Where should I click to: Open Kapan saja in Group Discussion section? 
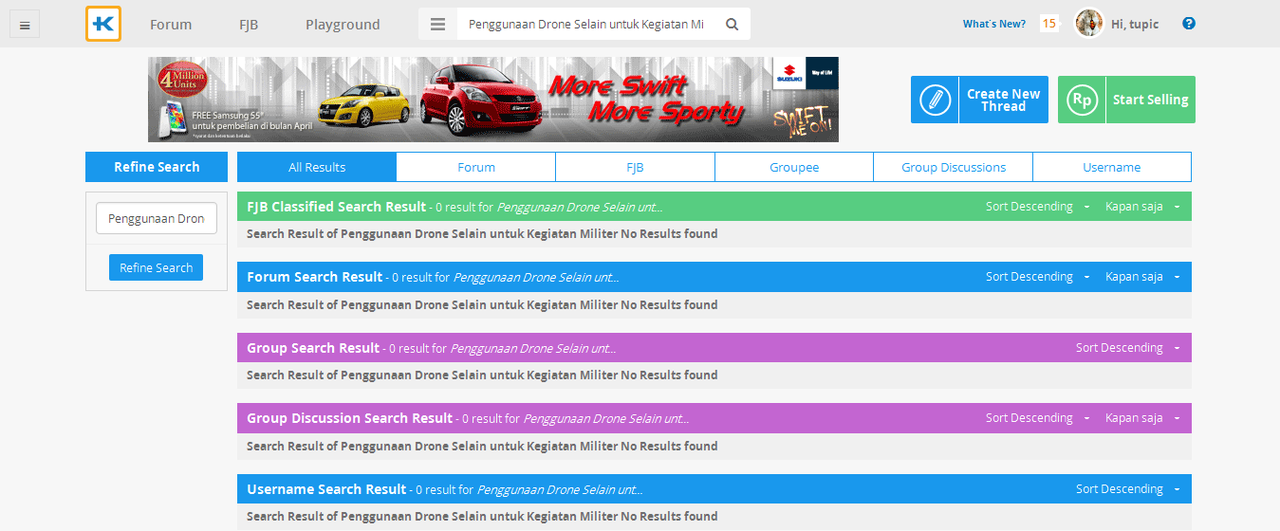coord(1142,418)
